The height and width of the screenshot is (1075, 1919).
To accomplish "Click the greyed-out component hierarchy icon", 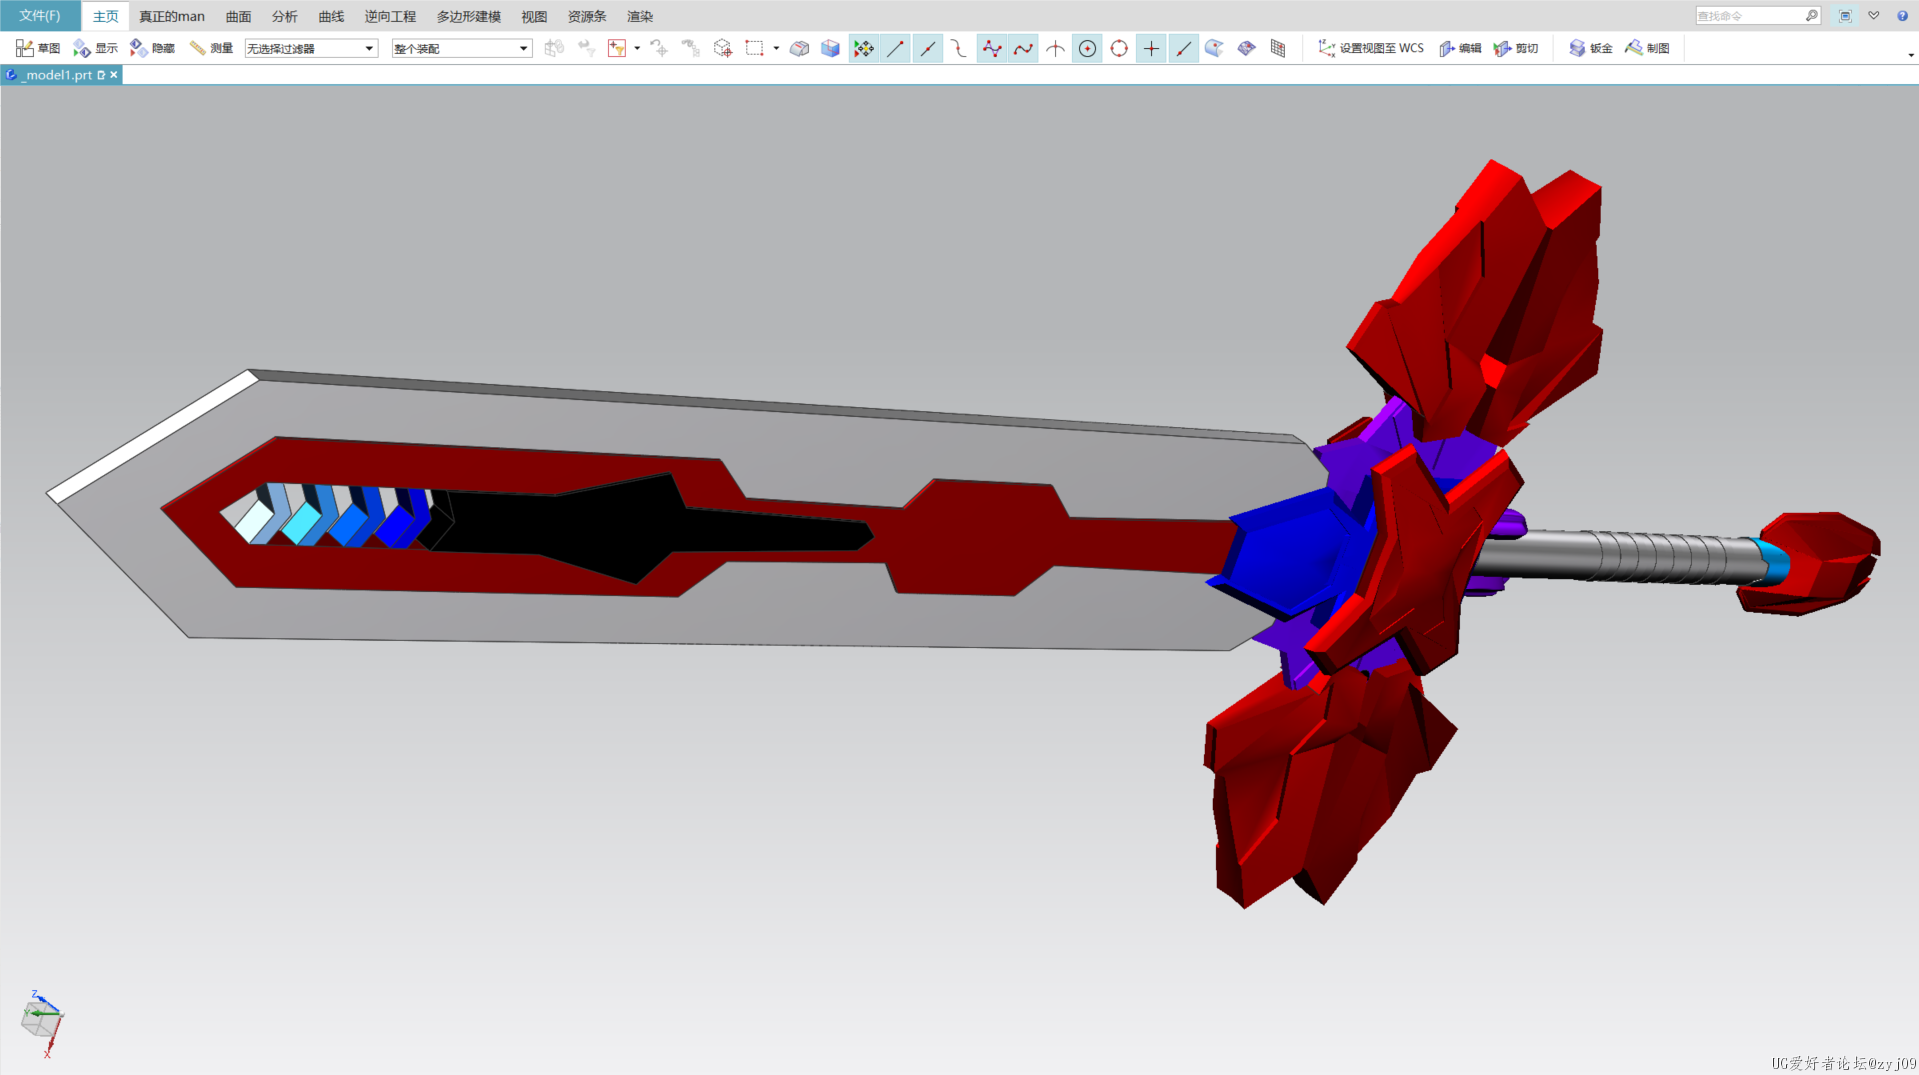I will [690, 48].
